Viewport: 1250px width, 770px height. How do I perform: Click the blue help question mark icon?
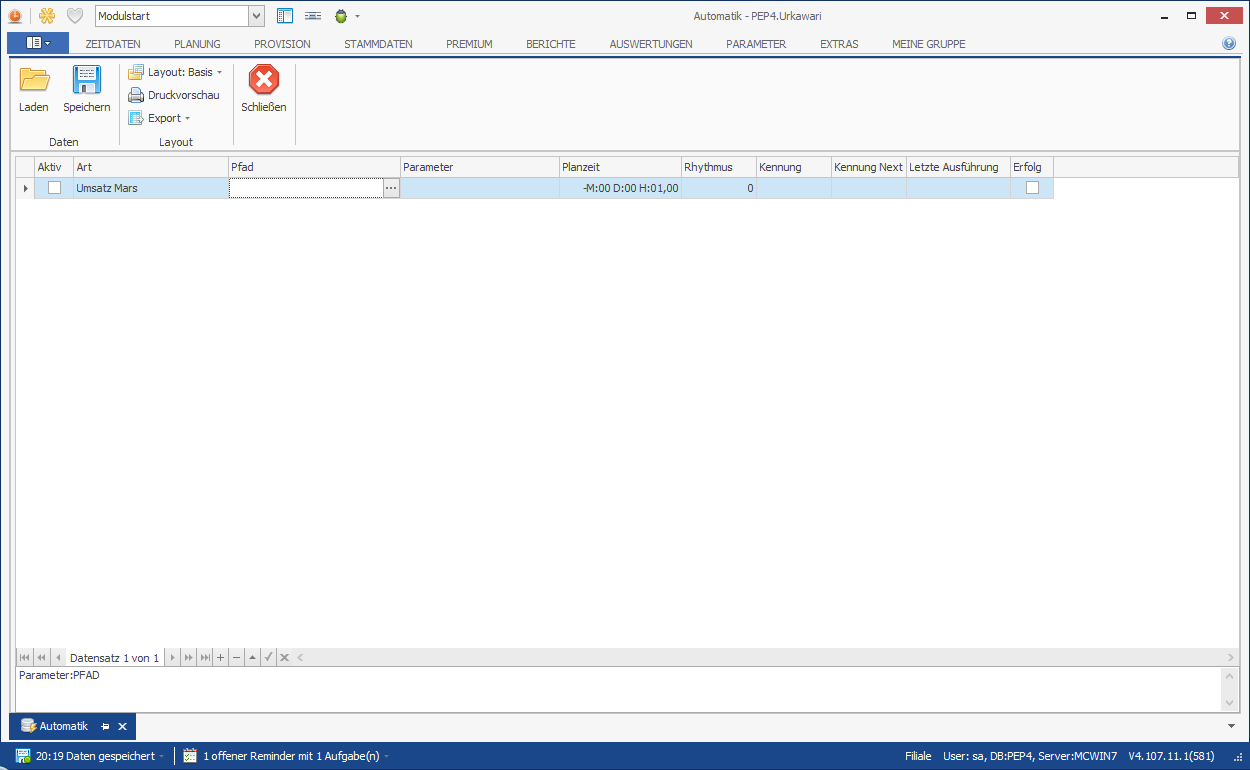[x=1229, y=44]
